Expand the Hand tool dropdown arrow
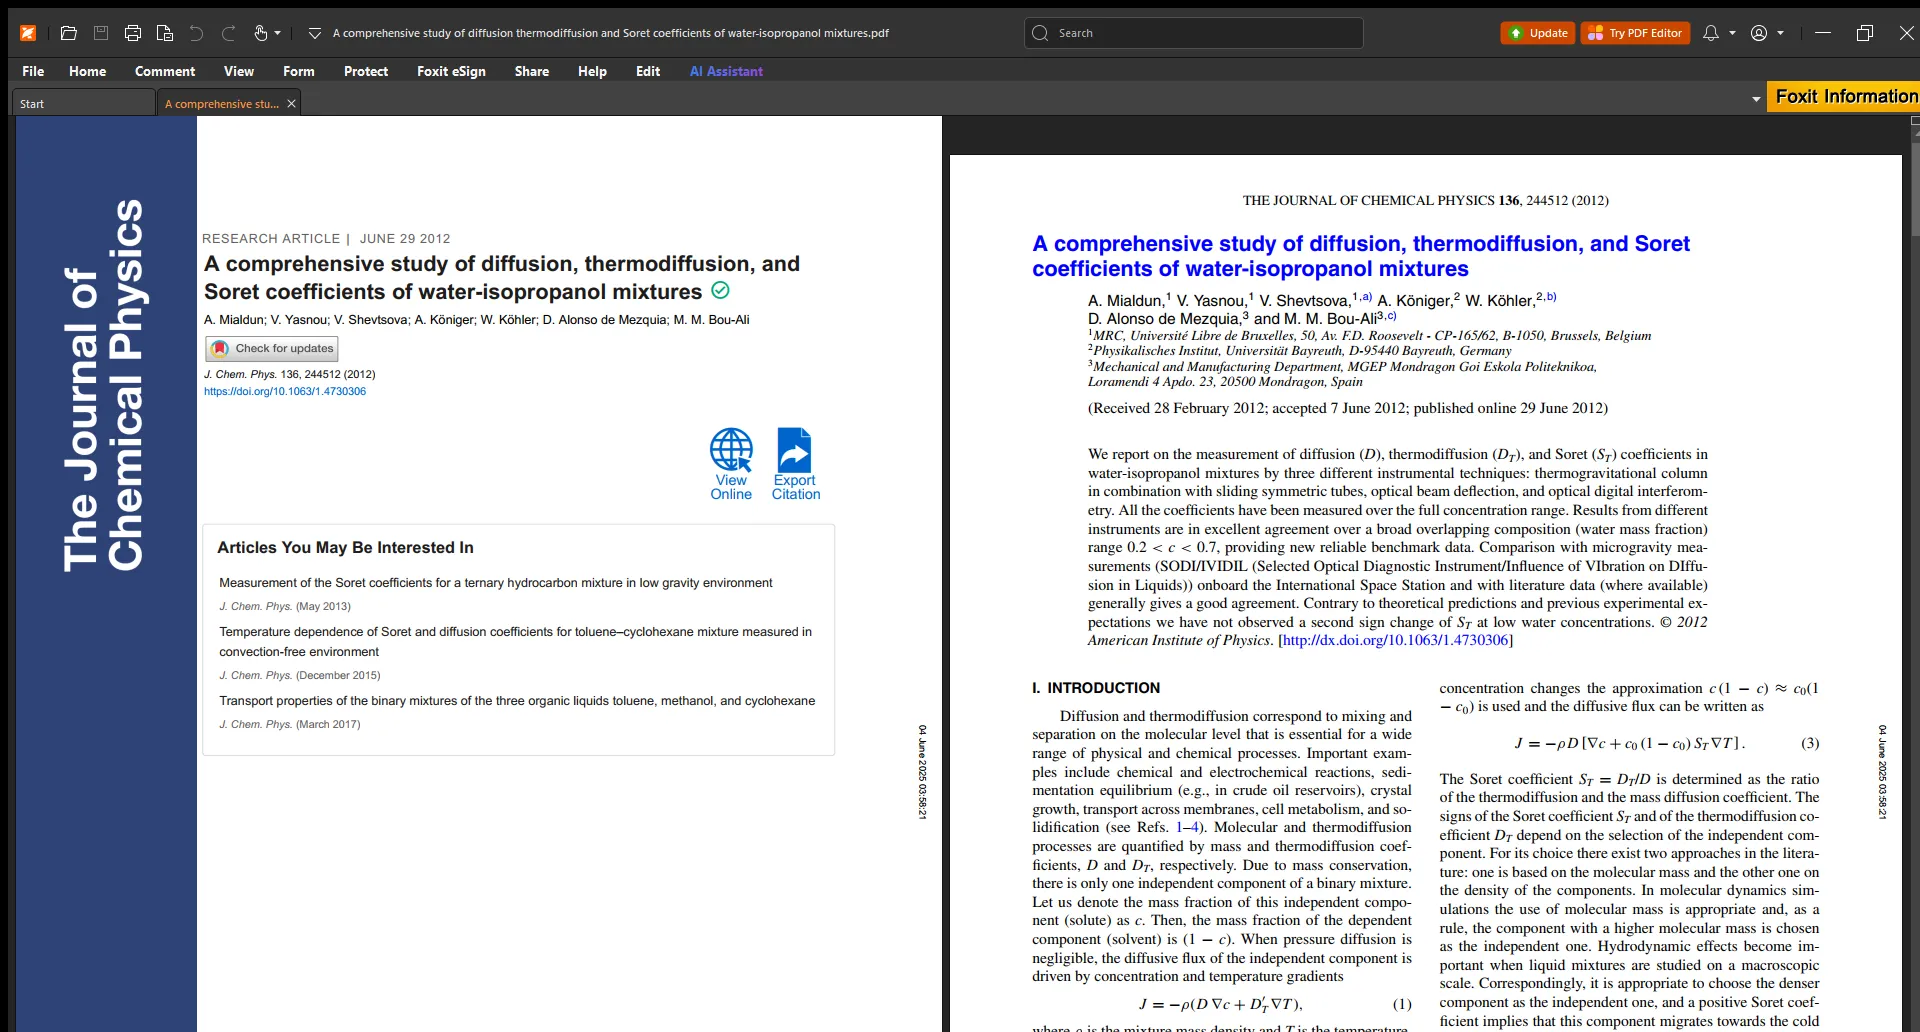1920x1032 pixels. point(278,33)
